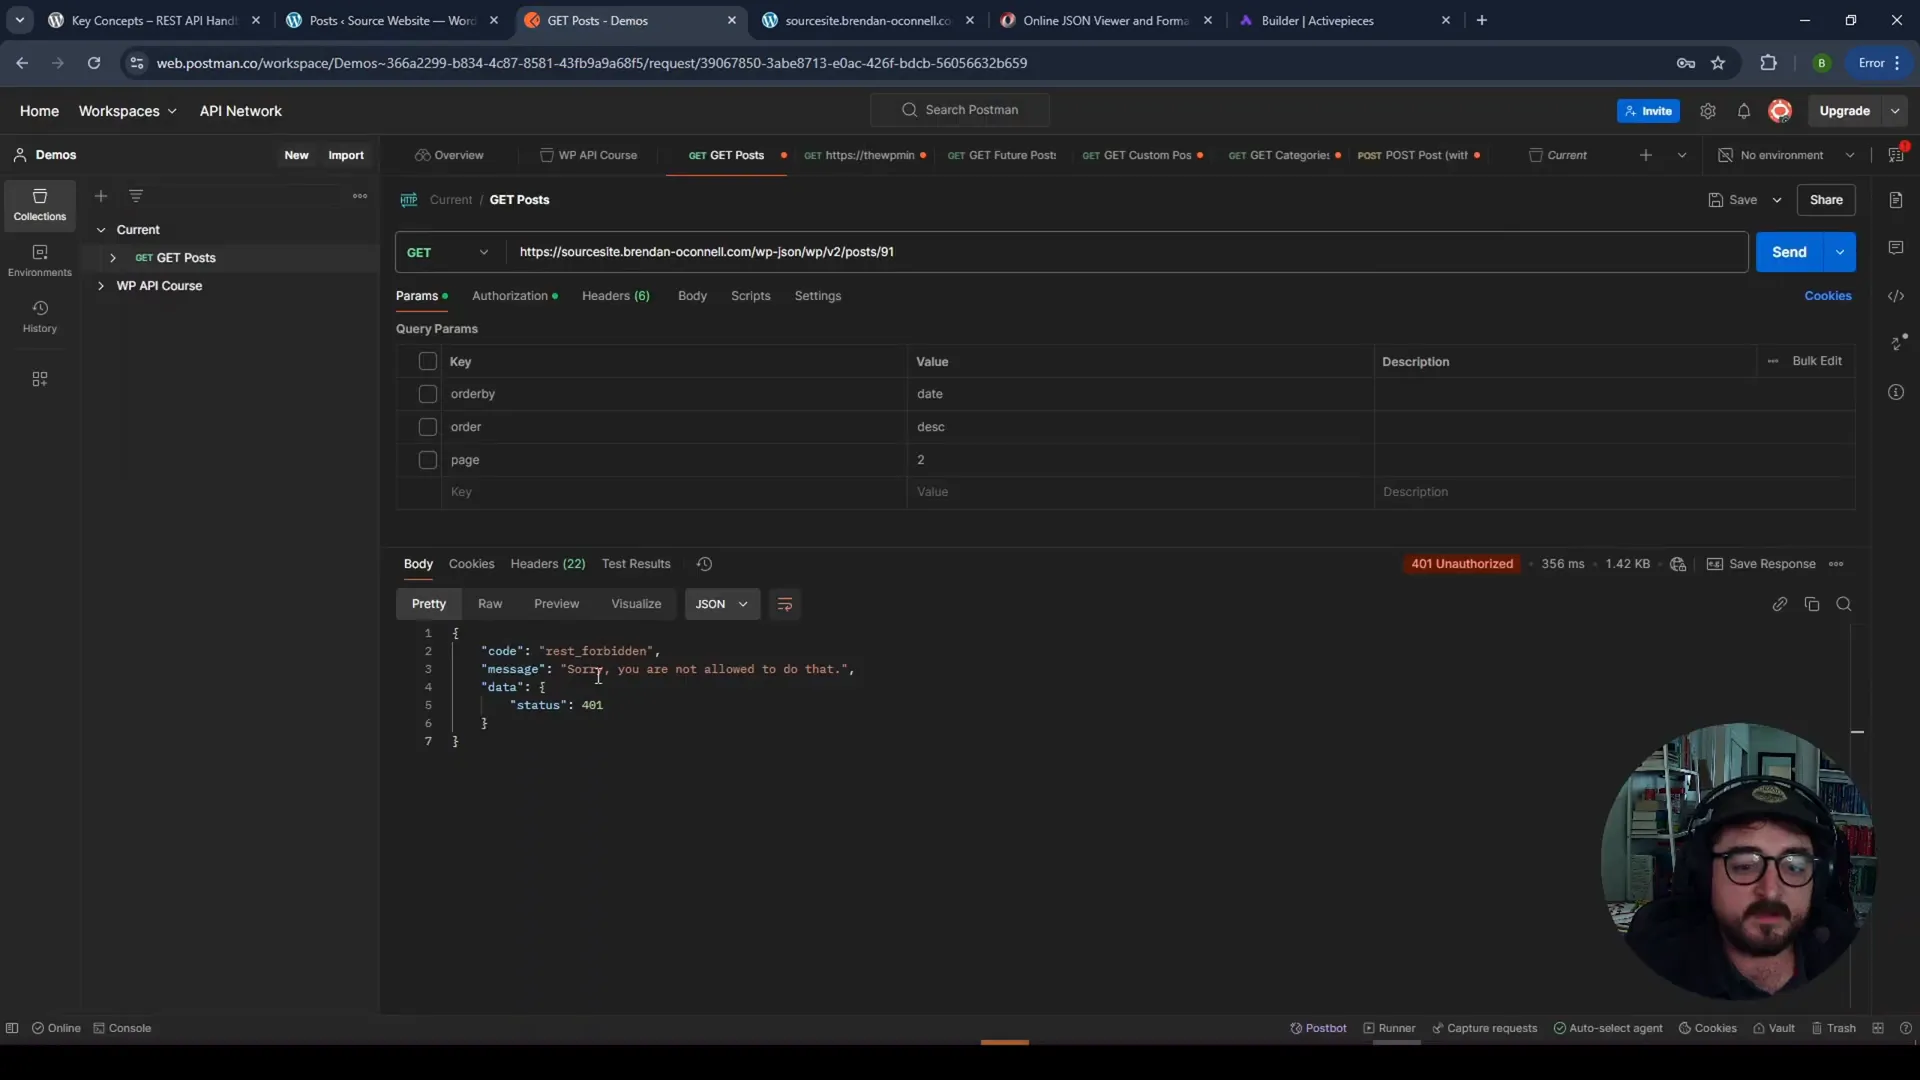The width and height of the screenshot is (1920, 1080).
Task: Collapse the Current collection
Action: [x=101, y=230]
